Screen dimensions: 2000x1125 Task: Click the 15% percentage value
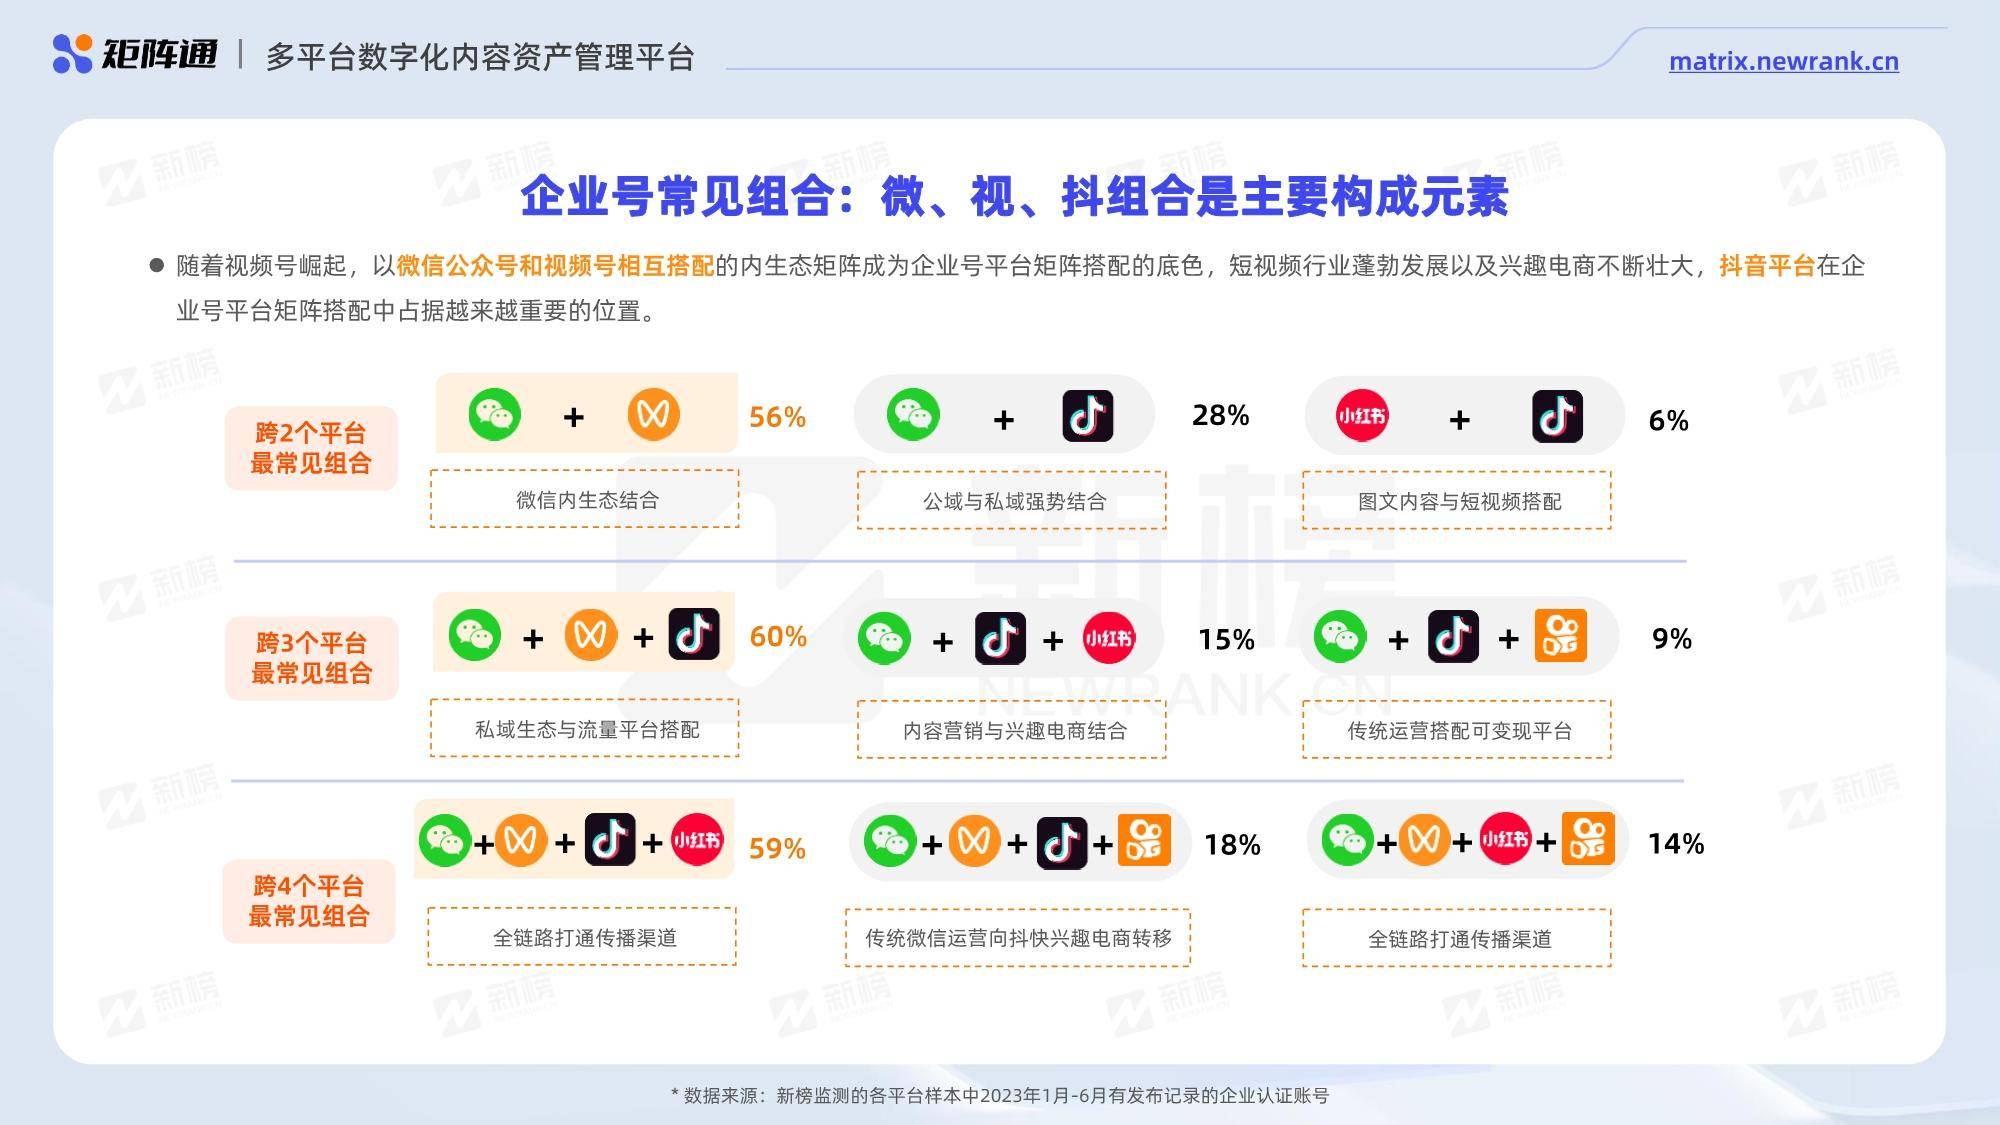pyautogui.click(x=1227, y=639)
